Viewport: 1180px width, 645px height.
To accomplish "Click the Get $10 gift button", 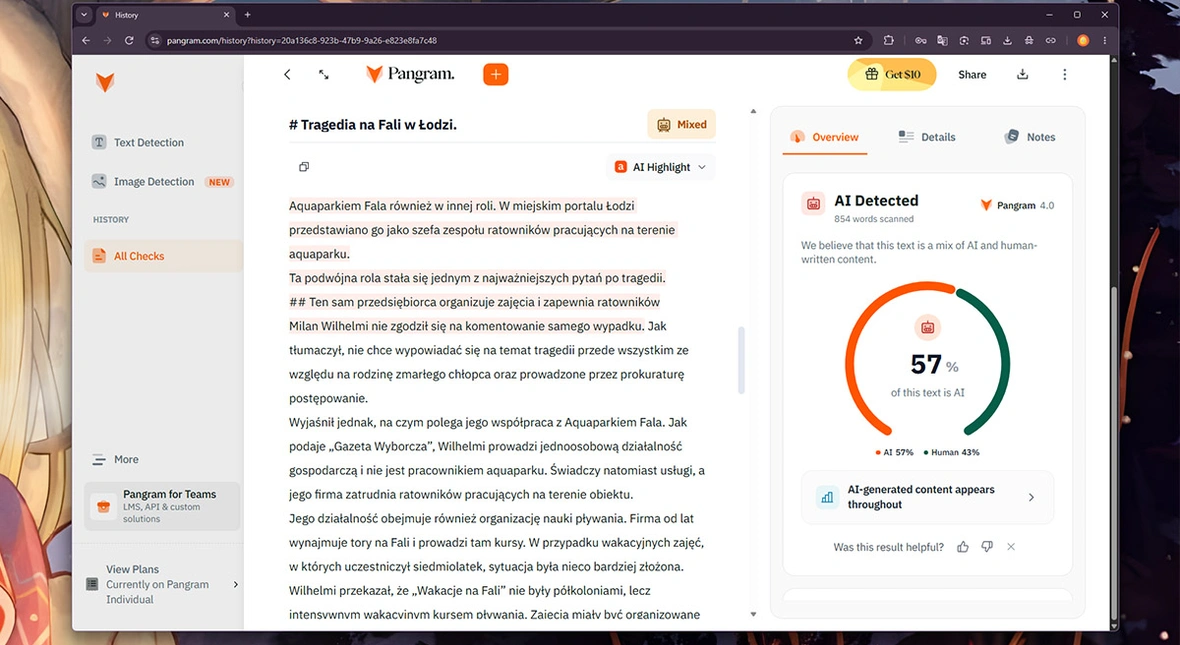I will click(892, 75).
